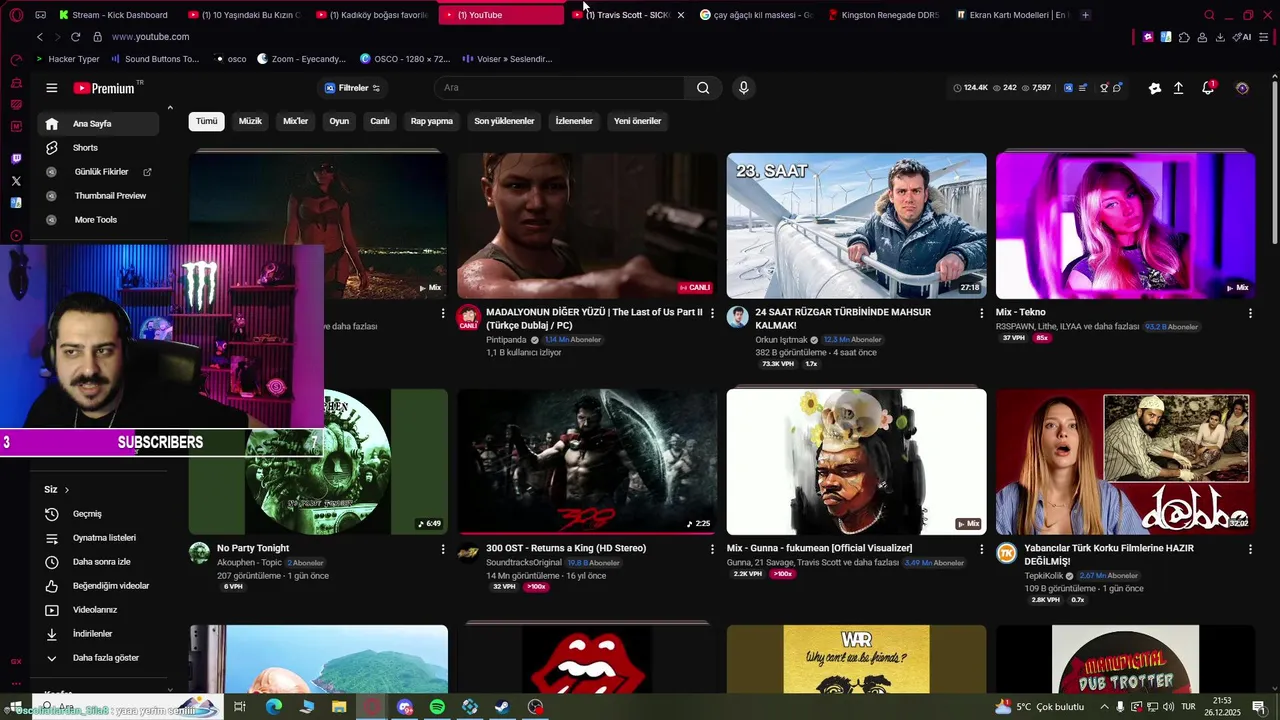Open the video upload icon
Image resolution: width=1280 pixels, height=720 pixels.
click(1179, 88)
